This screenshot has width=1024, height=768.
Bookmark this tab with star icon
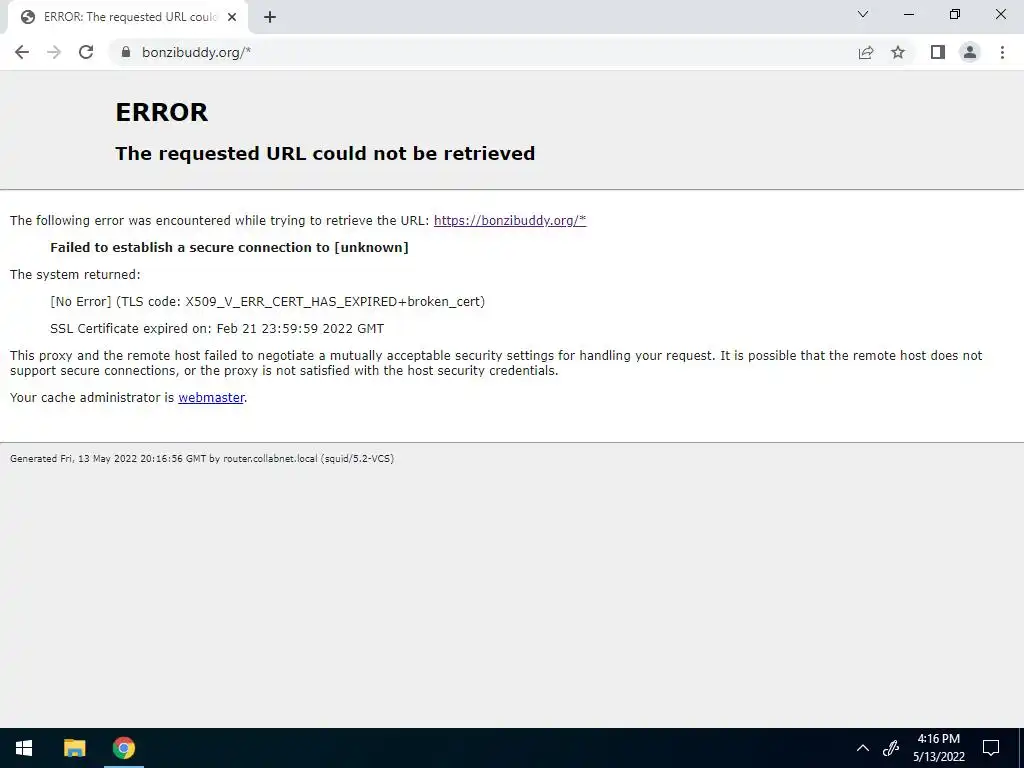[x=898, y=52]
